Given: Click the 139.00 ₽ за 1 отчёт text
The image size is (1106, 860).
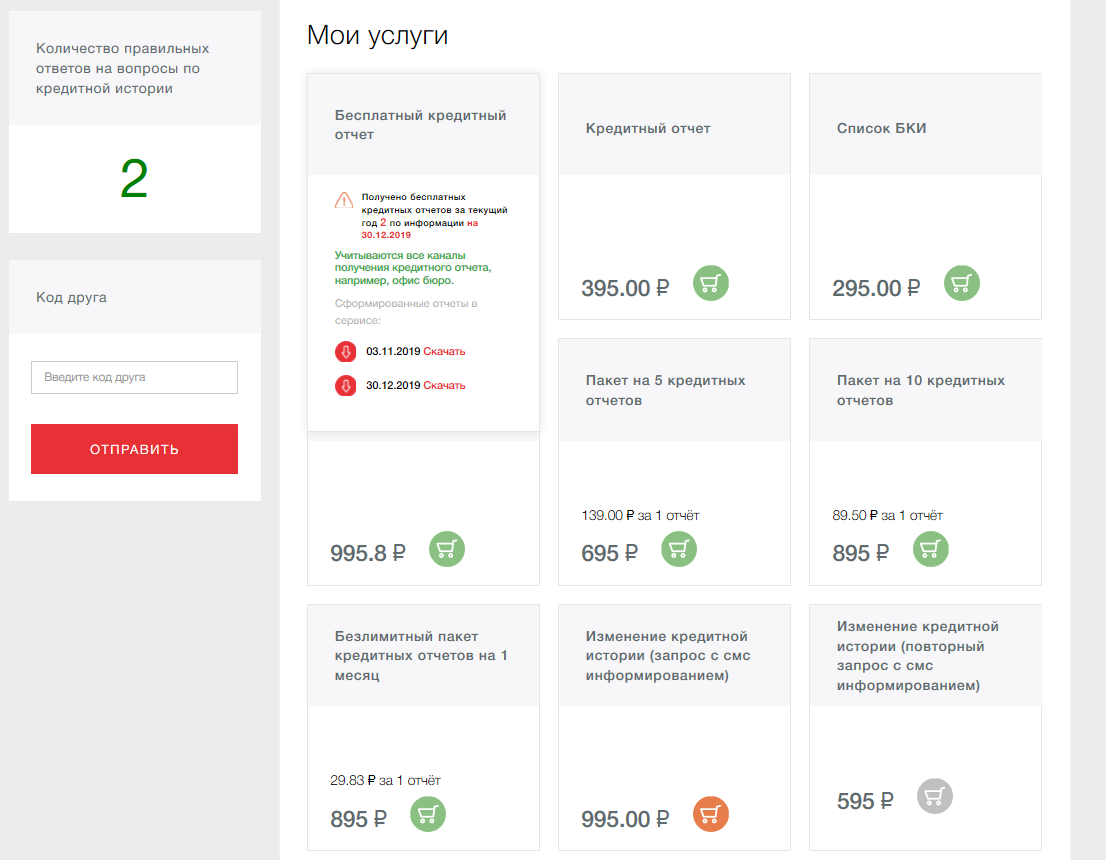Looking at the screenshot, I should (x=640, y=515).
